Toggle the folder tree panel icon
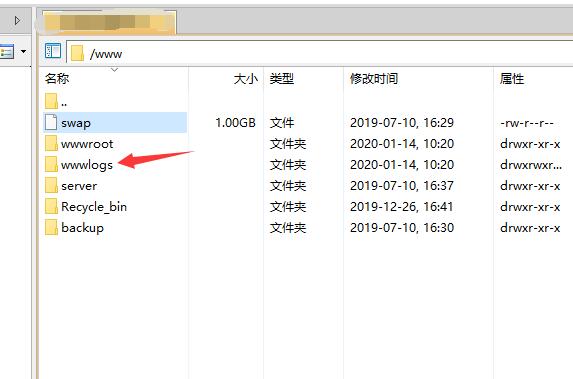The image size is (573, 379). [x=53, y=51]
